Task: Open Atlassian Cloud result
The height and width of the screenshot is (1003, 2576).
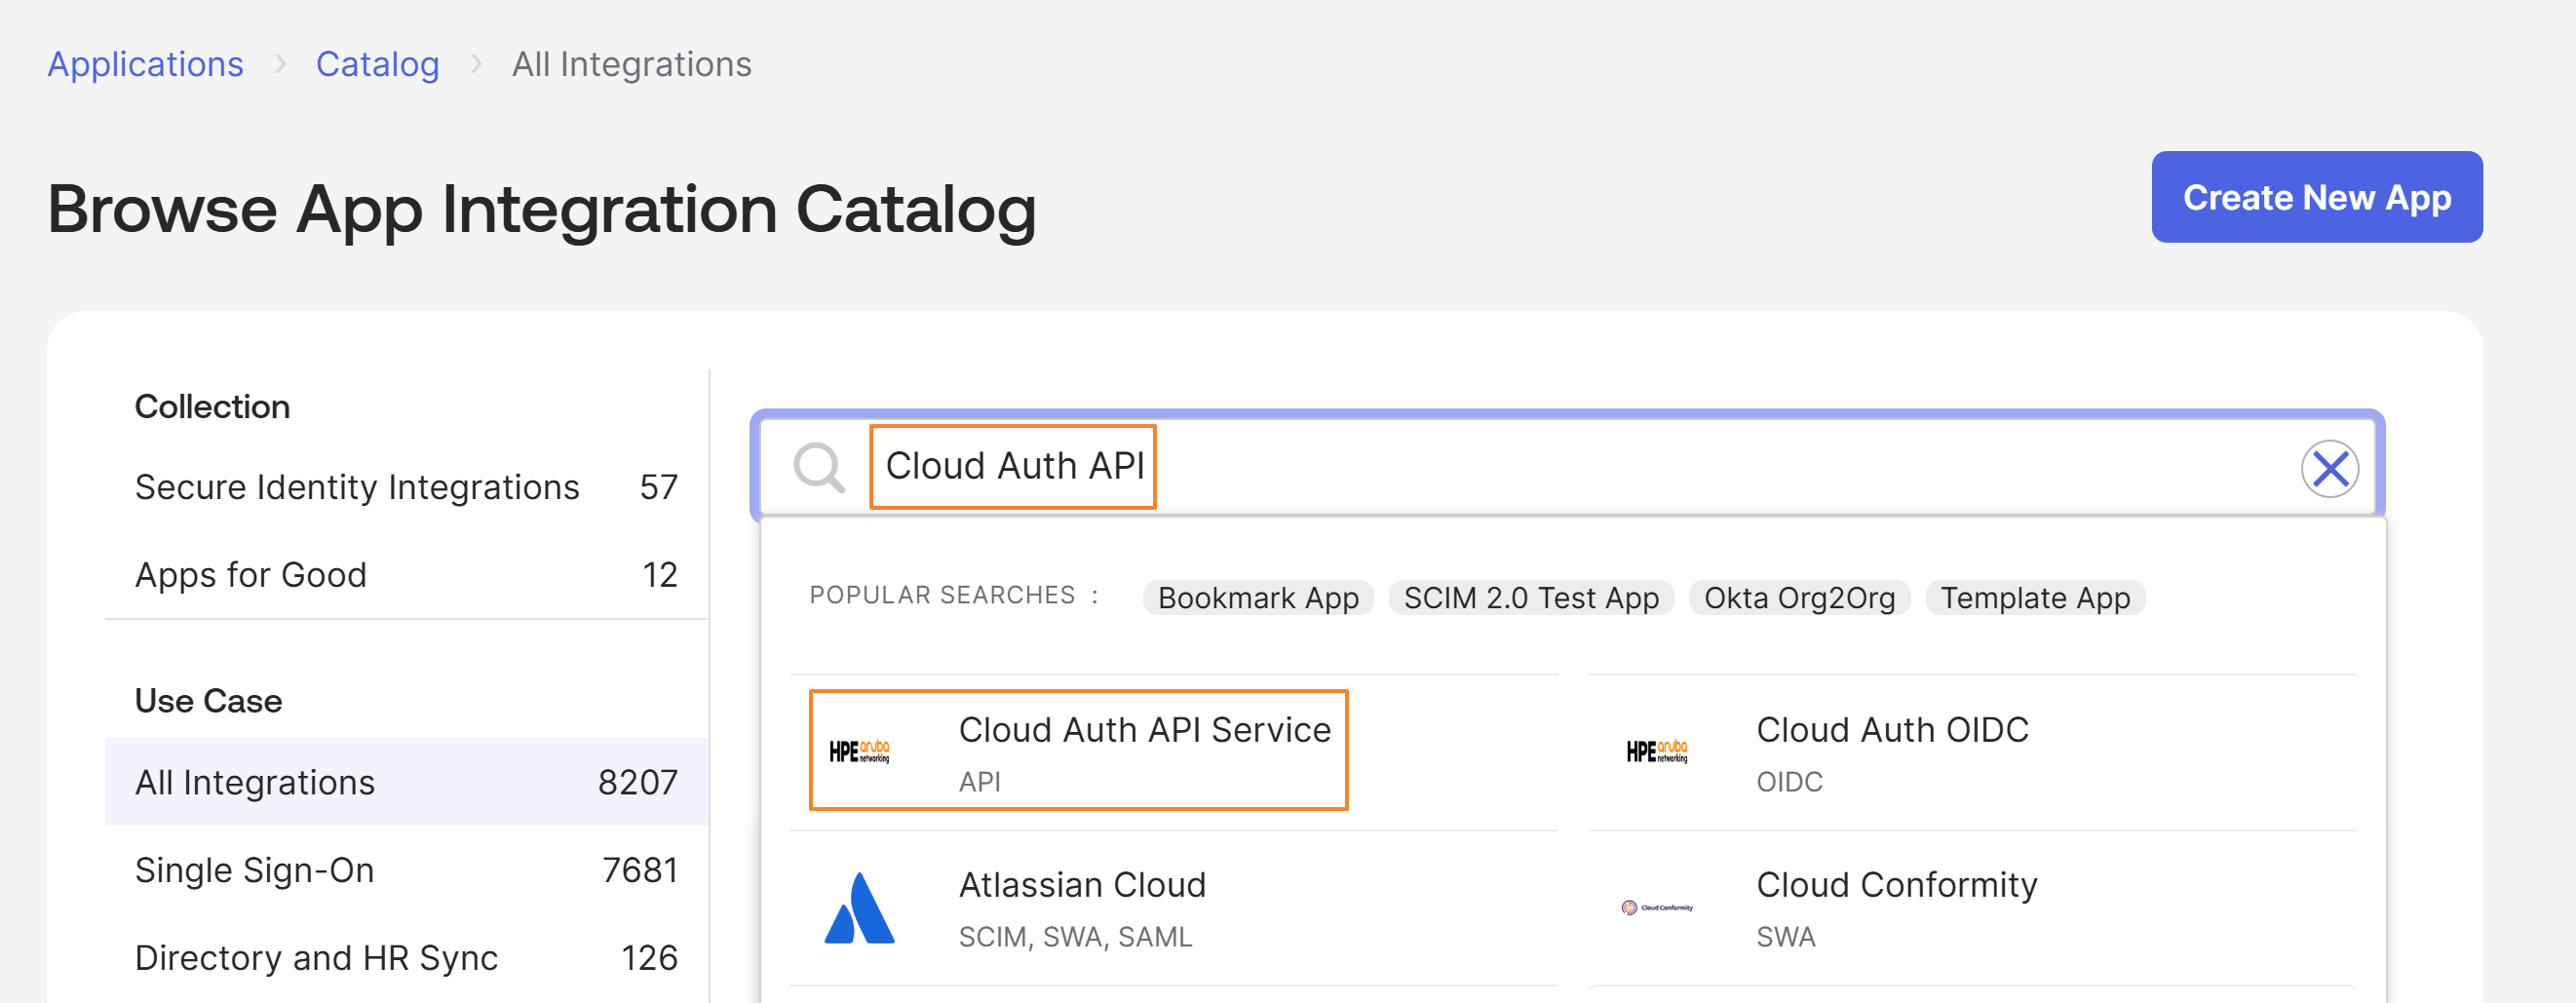Action: [x=1174, y=908]
